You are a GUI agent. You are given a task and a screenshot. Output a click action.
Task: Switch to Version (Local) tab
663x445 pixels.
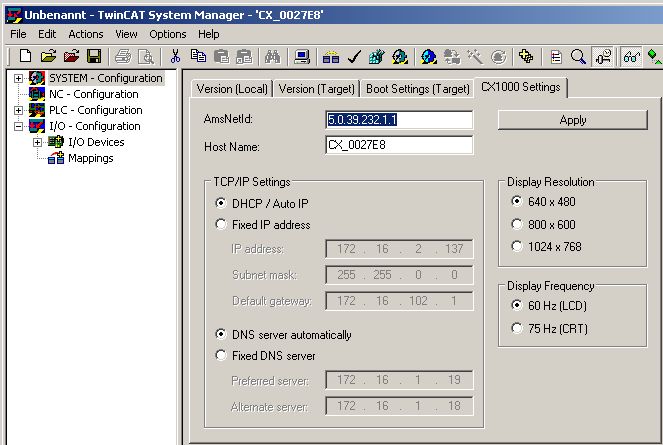coord(232,89)
